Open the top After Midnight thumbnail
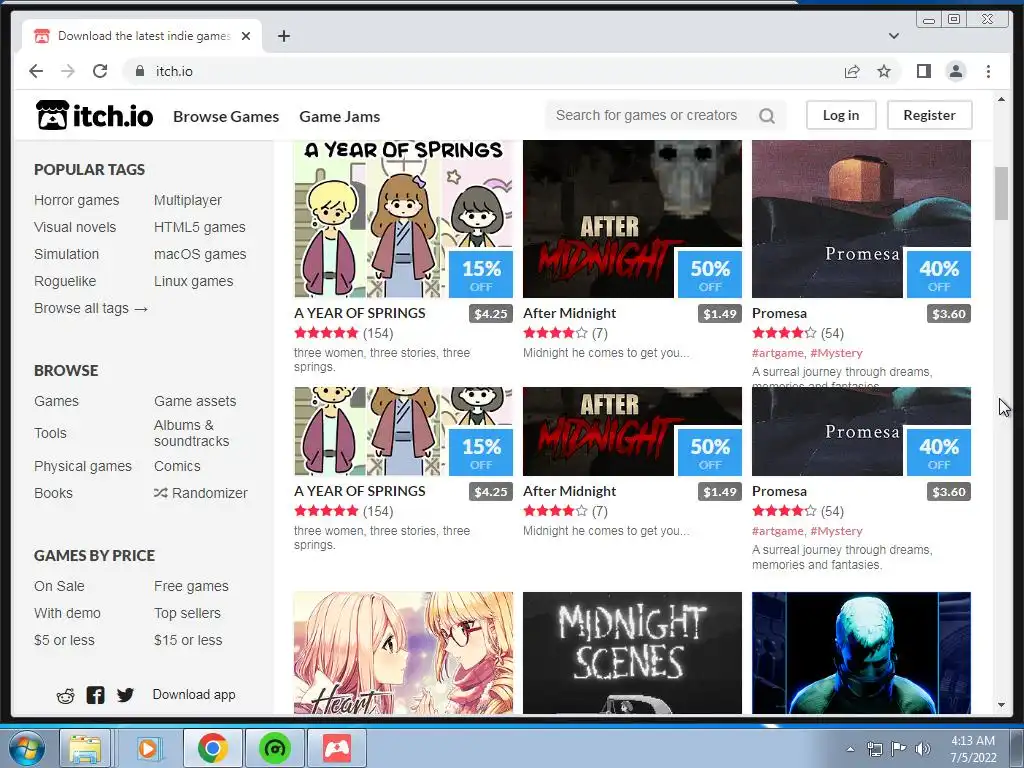This screenshot has width=1024, height=768. coord(632,219)
